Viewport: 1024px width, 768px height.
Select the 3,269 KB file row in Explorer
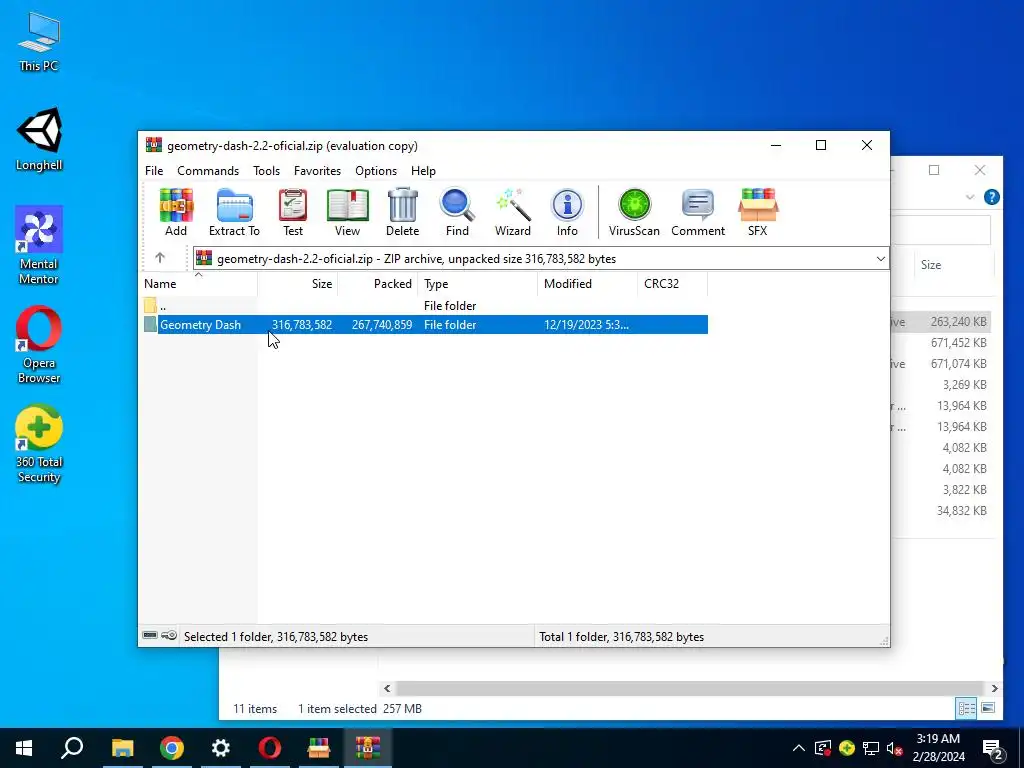[x=943, y=385]
